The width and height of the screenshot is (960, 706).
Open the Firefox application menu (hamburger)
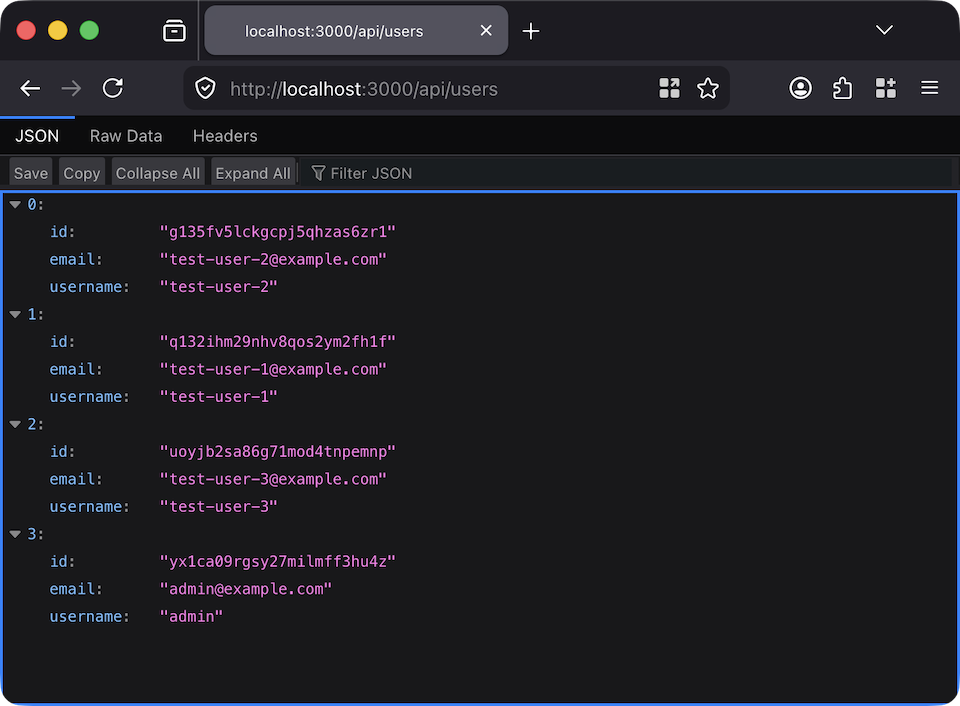[x=929, y=88]
